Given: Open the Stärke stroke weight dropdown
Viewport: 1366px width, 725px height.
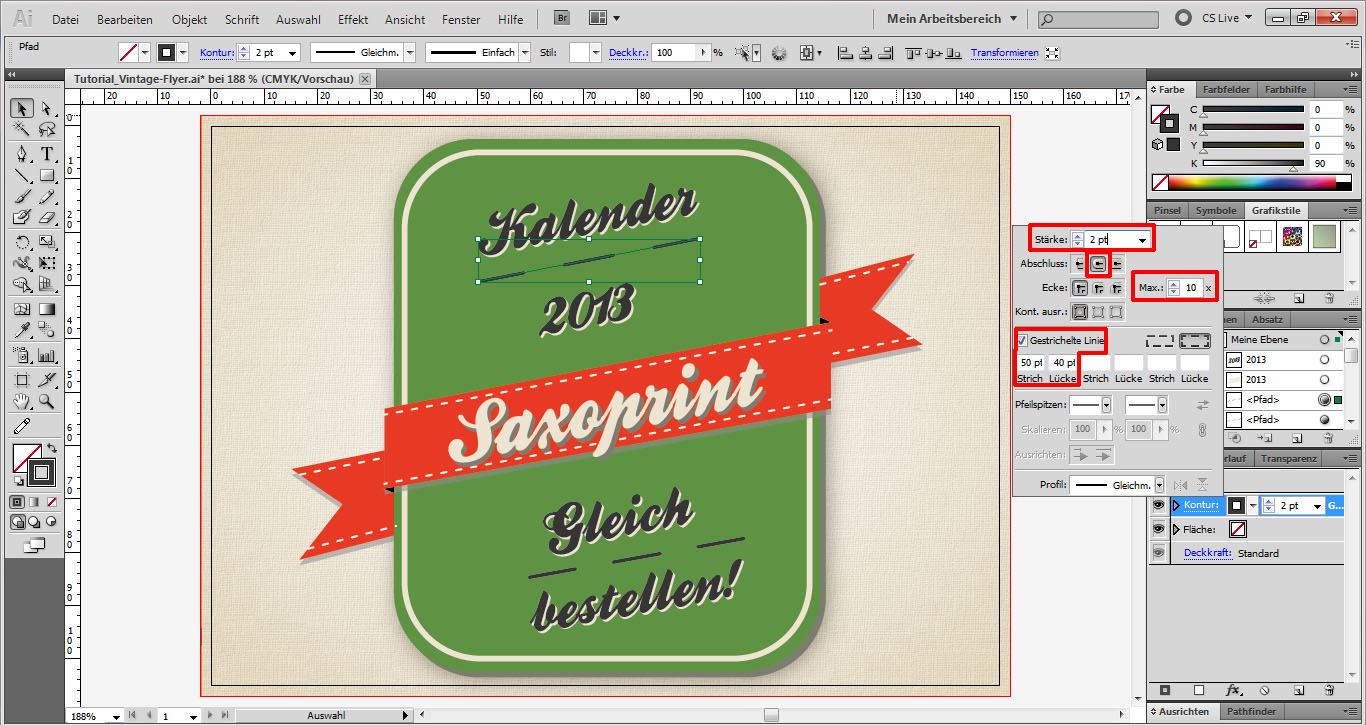Looking at the screenshot, I should [x=1142, y=240].
